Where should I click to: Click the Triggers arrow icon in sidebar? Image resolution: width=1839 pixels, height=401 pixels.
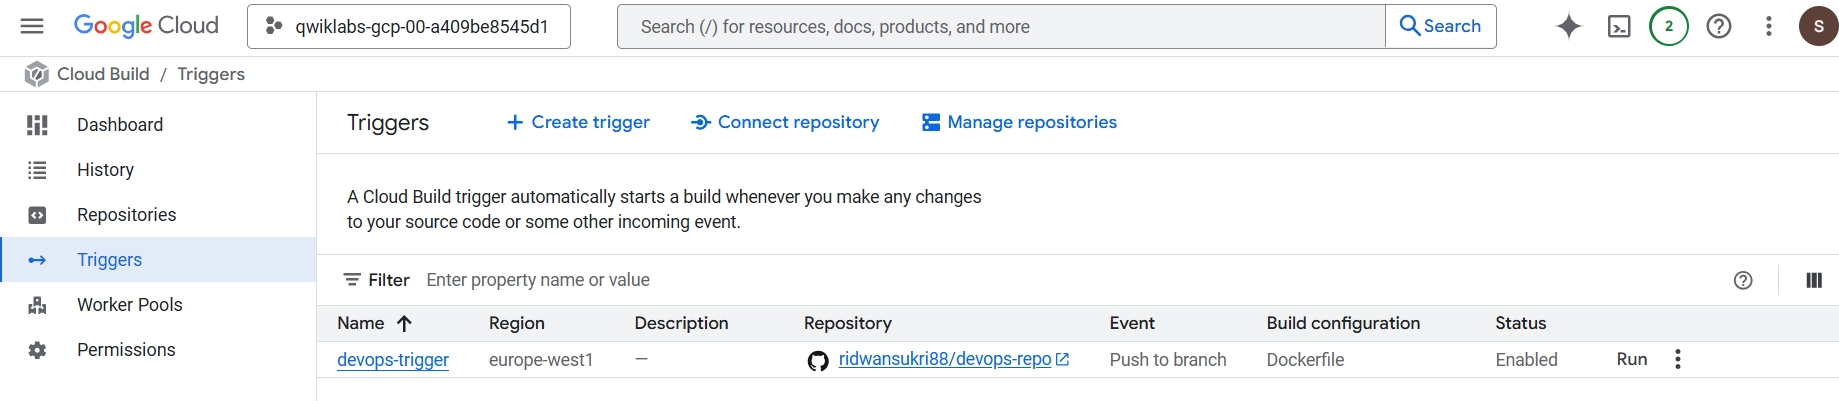point(37,260)
